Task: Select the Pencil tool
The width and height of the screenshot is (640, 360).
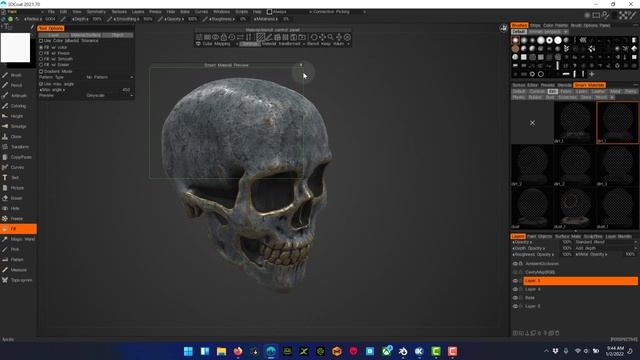Action: [x=16, y=85]
